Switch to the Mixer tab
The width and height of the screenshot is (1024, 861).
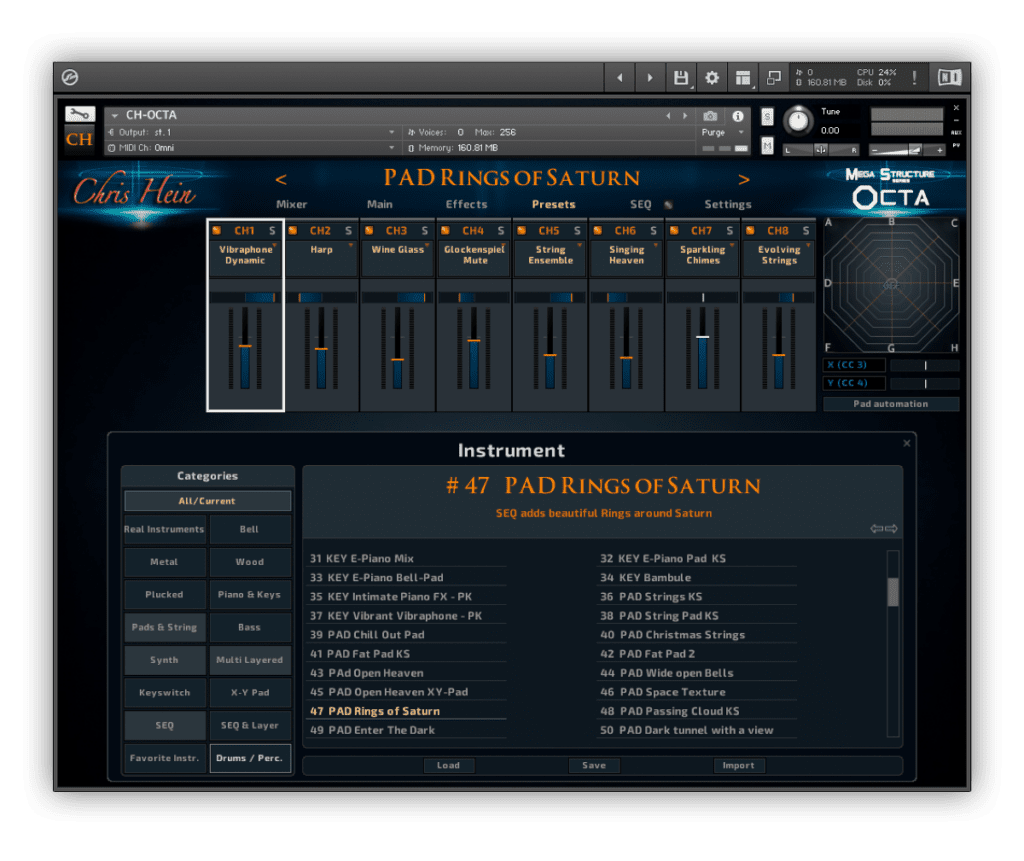pyautogui.click(x=291, y=204)
